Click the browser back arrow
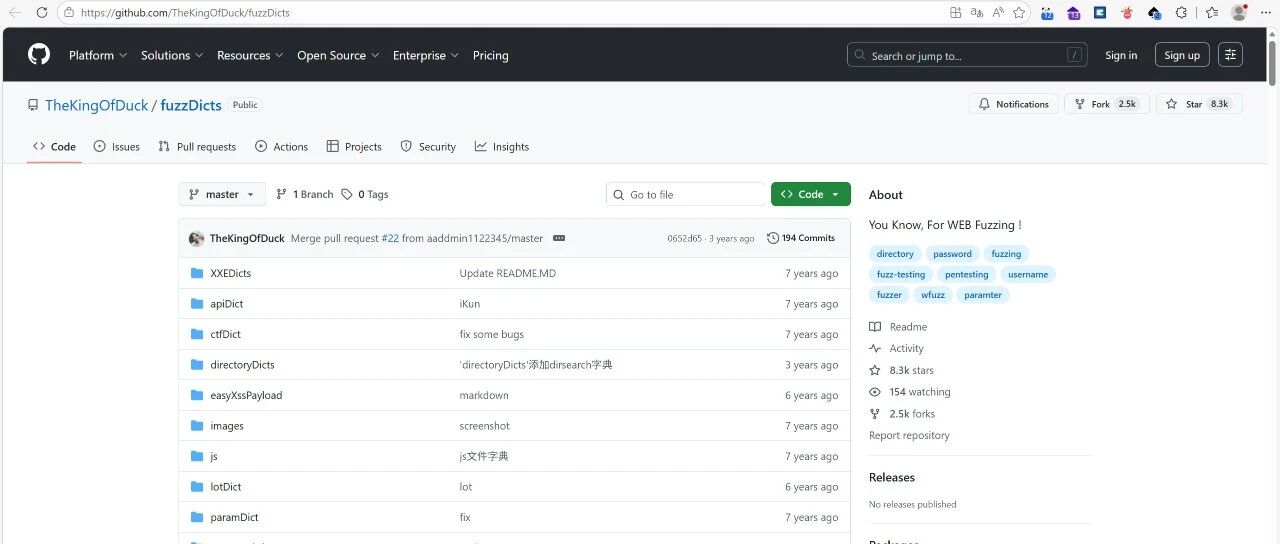1280x544 pixels. coord(15,13)
